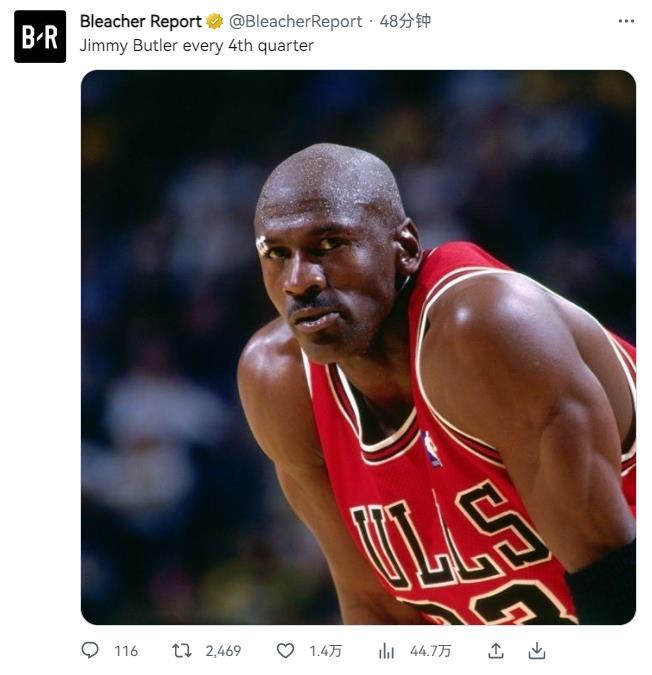
Task: Open the view analytics bar chart icon
Action: point(386,650)
